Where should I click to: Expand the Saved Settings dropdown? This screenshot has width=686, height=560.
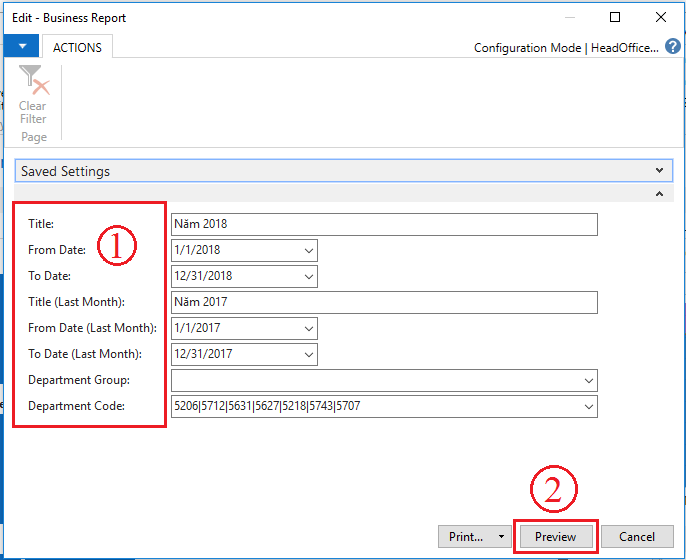point(657,171)
